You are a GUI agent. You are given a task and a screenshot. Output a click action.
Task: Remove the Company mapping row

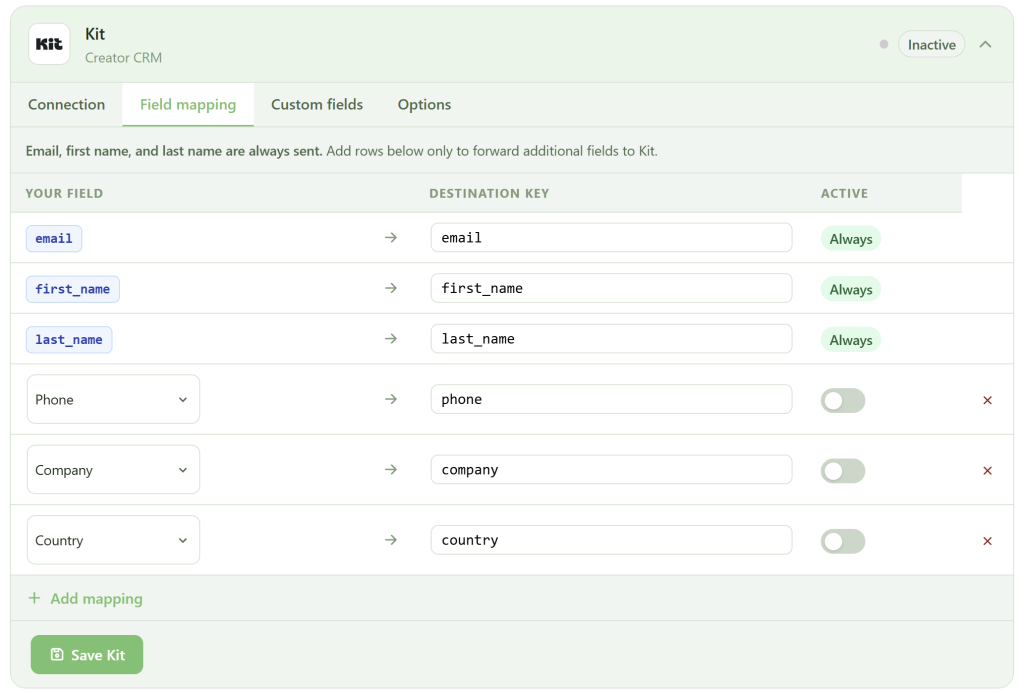[987, 471]
